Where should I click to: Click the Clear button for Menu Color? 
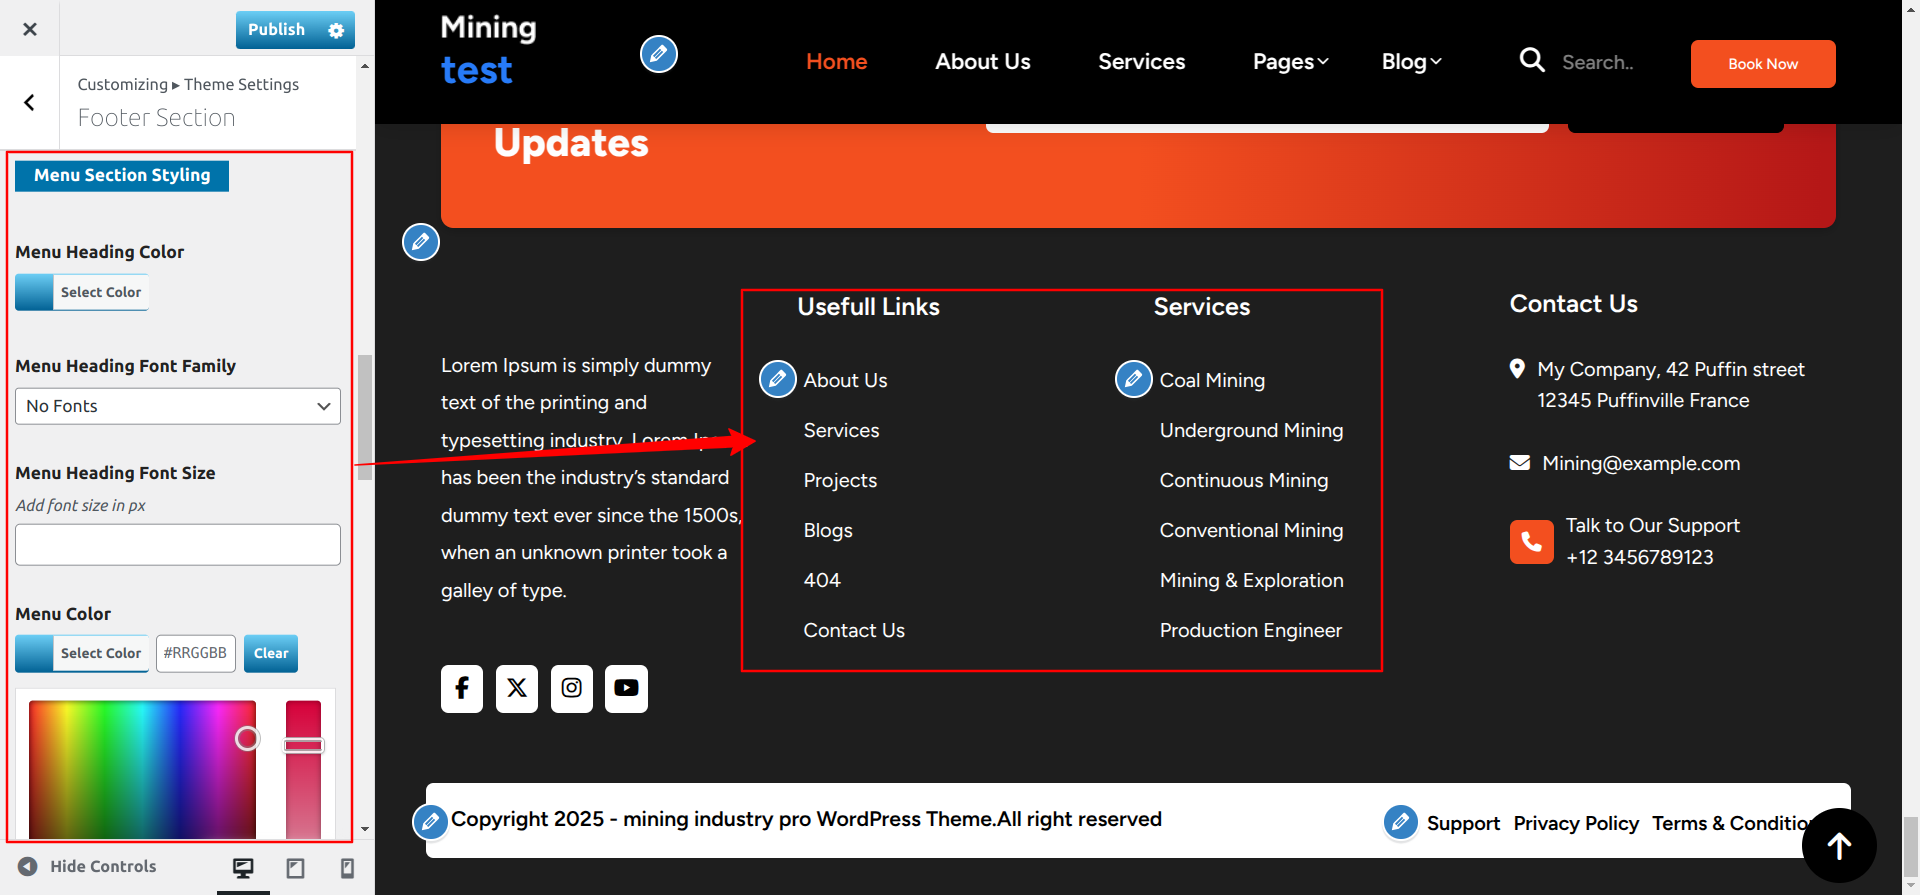coord(270,653)
